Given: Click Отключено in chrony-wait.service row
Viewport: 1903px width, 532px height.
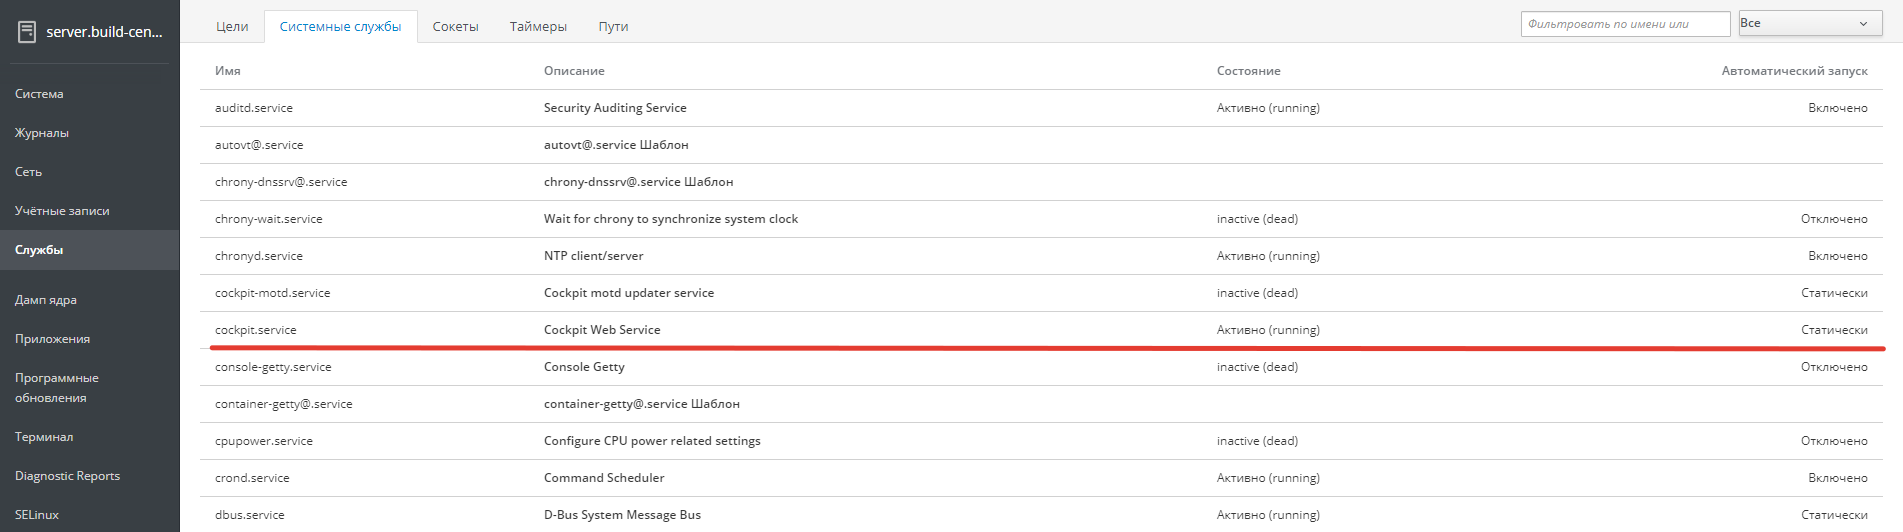Looking at the screenshot, I should 1834,219.
